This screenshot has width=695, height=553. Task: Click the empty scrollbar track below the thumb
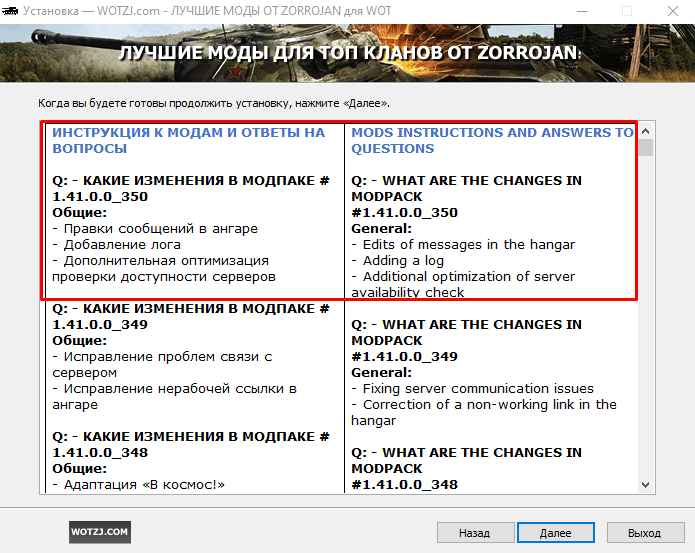tap(646, 320)
